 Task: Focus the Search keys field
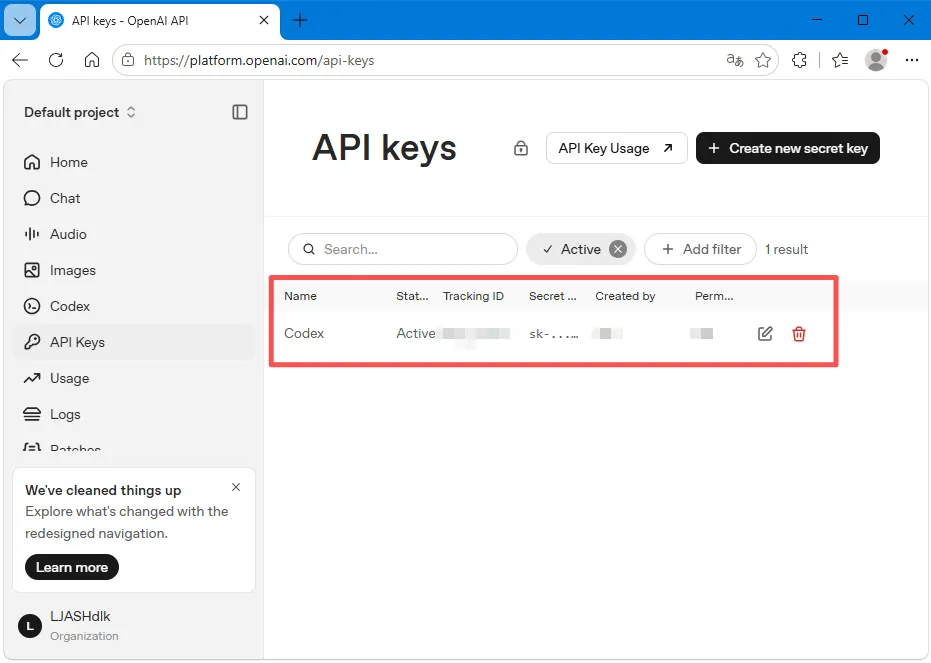coord(403,249)
